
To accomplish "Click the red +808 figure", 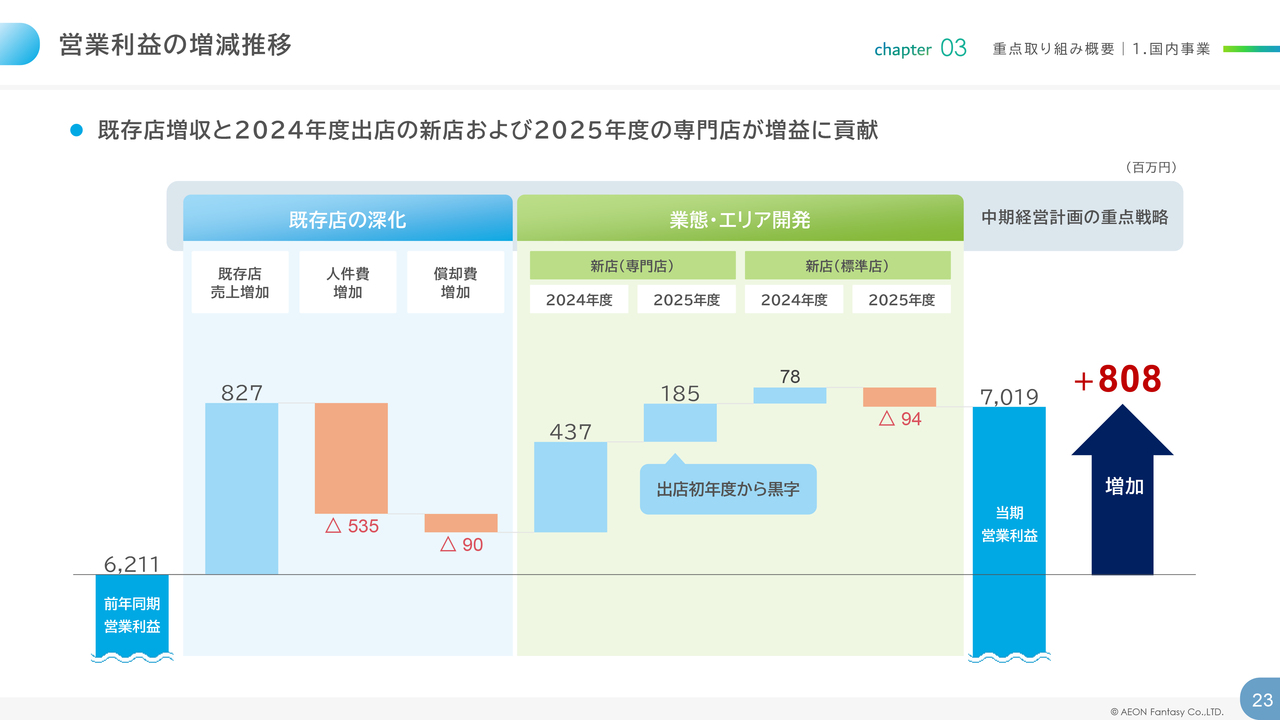I will coord(1117,380).
